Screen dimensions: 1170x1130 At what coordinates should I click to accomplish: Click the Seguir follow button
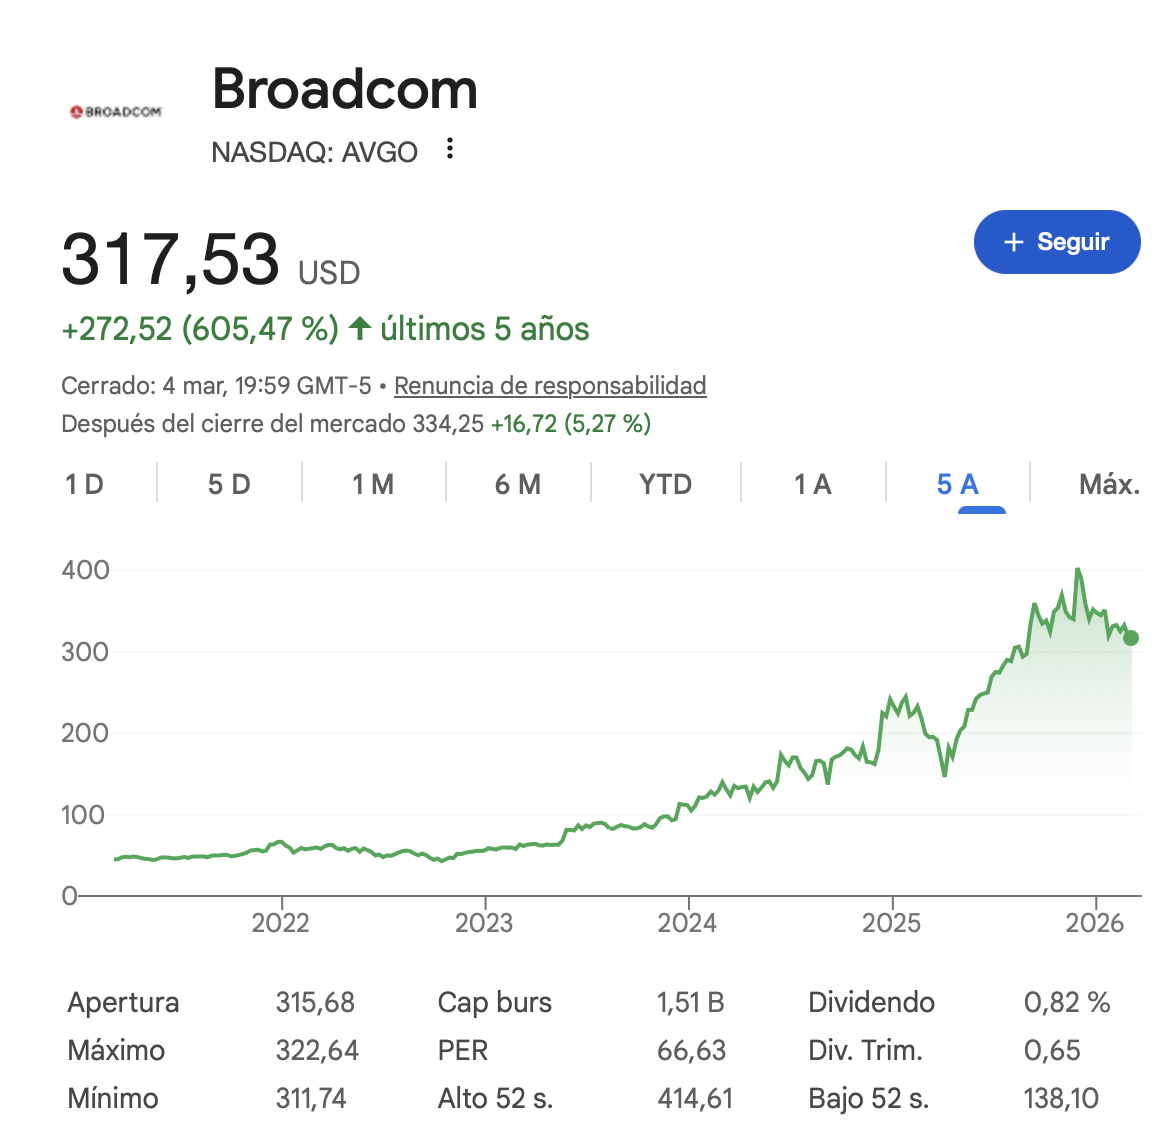tap(1057, 242)
